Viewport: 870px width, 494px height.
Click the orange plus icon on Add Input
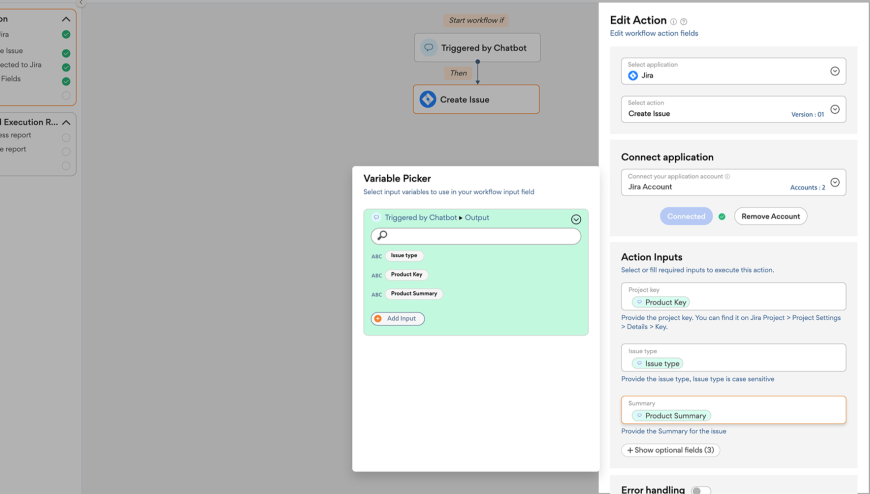[378, 319]
